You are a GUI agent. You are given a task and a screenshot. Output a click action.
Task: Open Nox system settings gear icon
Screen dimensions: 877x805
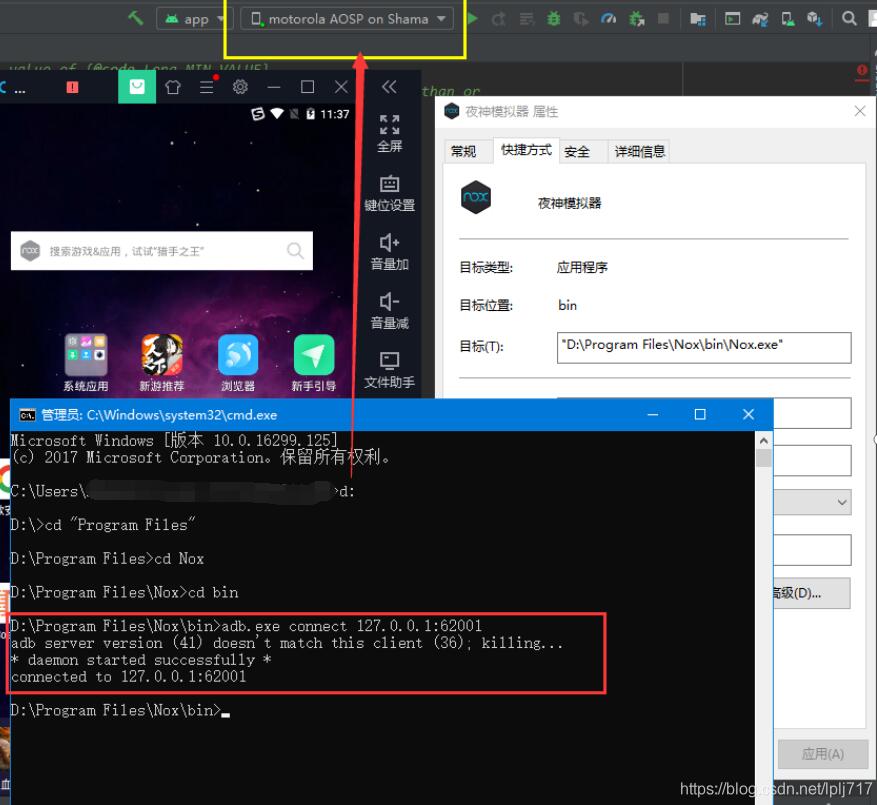(240, 87)
